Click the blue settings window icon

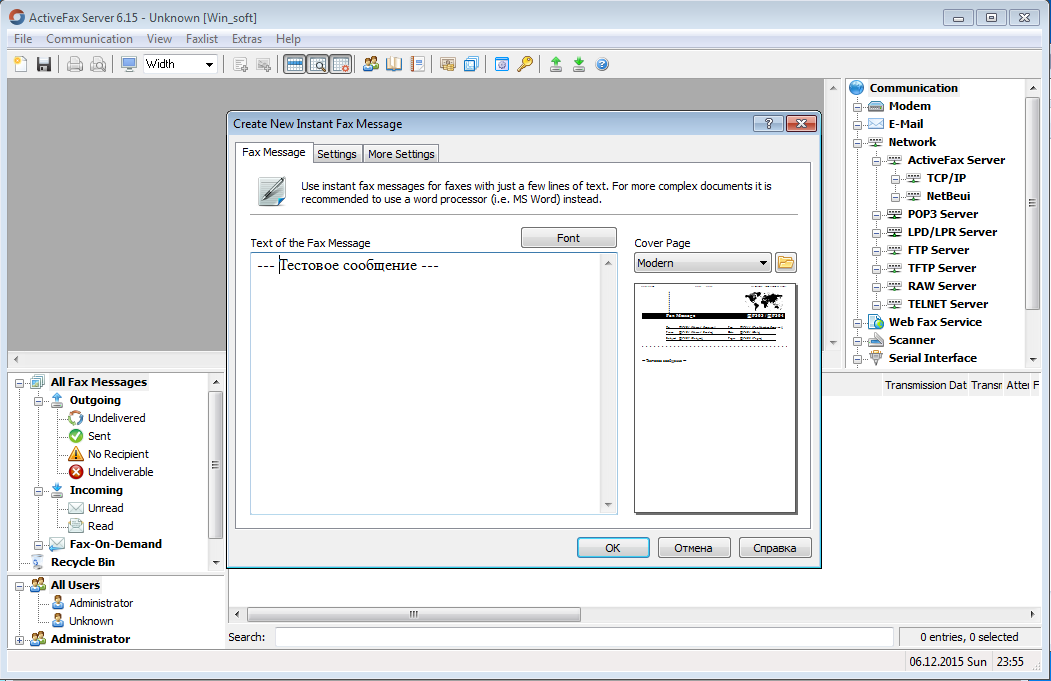501,64
